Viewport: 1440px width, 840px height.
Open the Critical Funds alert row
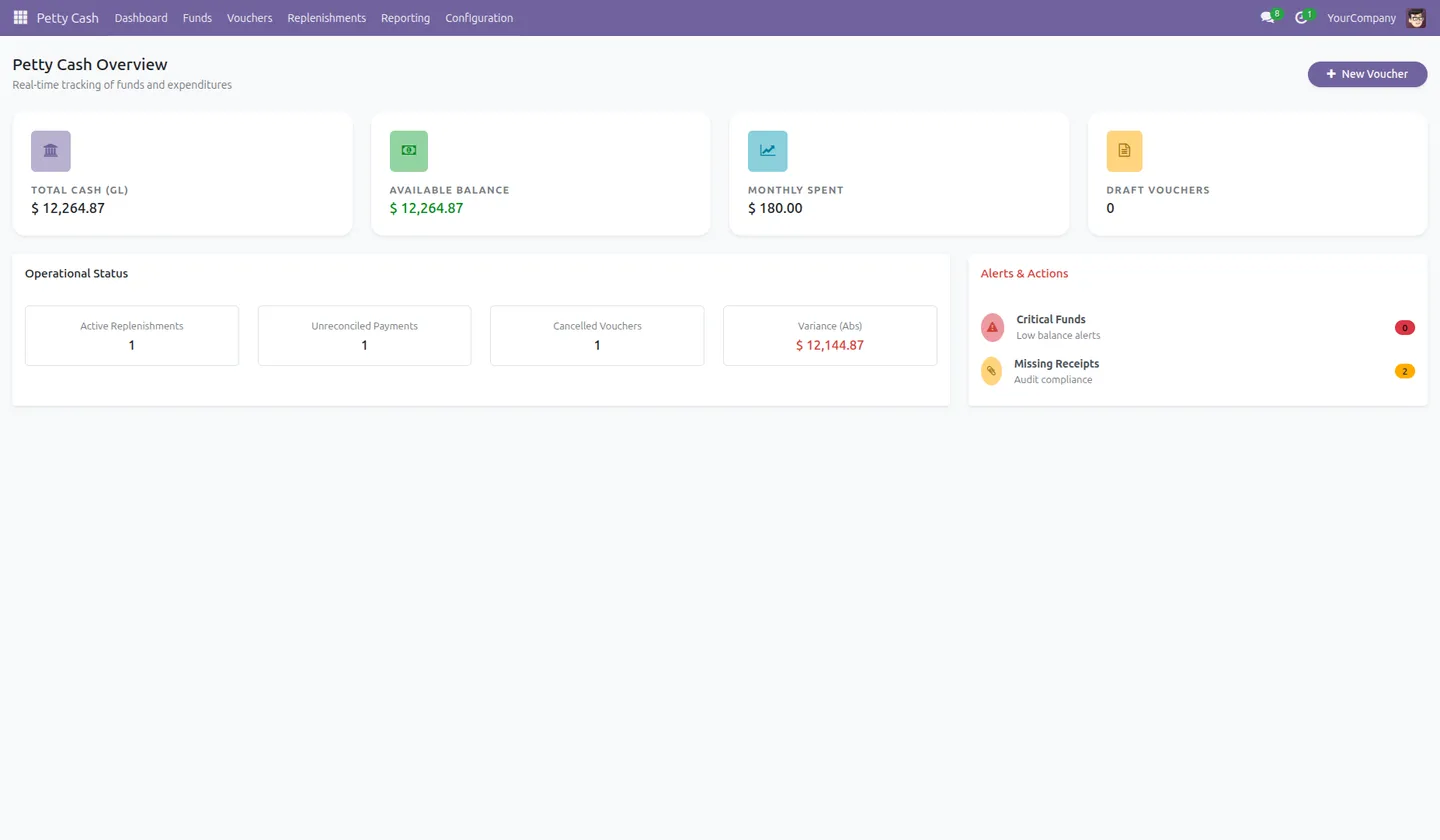1198,328
